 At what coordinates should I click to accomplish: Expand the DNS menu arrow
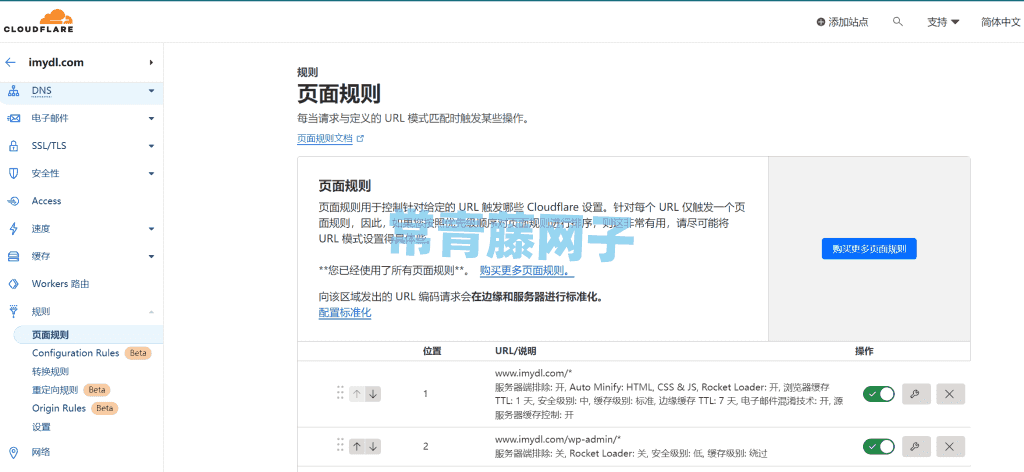[152, 91]
